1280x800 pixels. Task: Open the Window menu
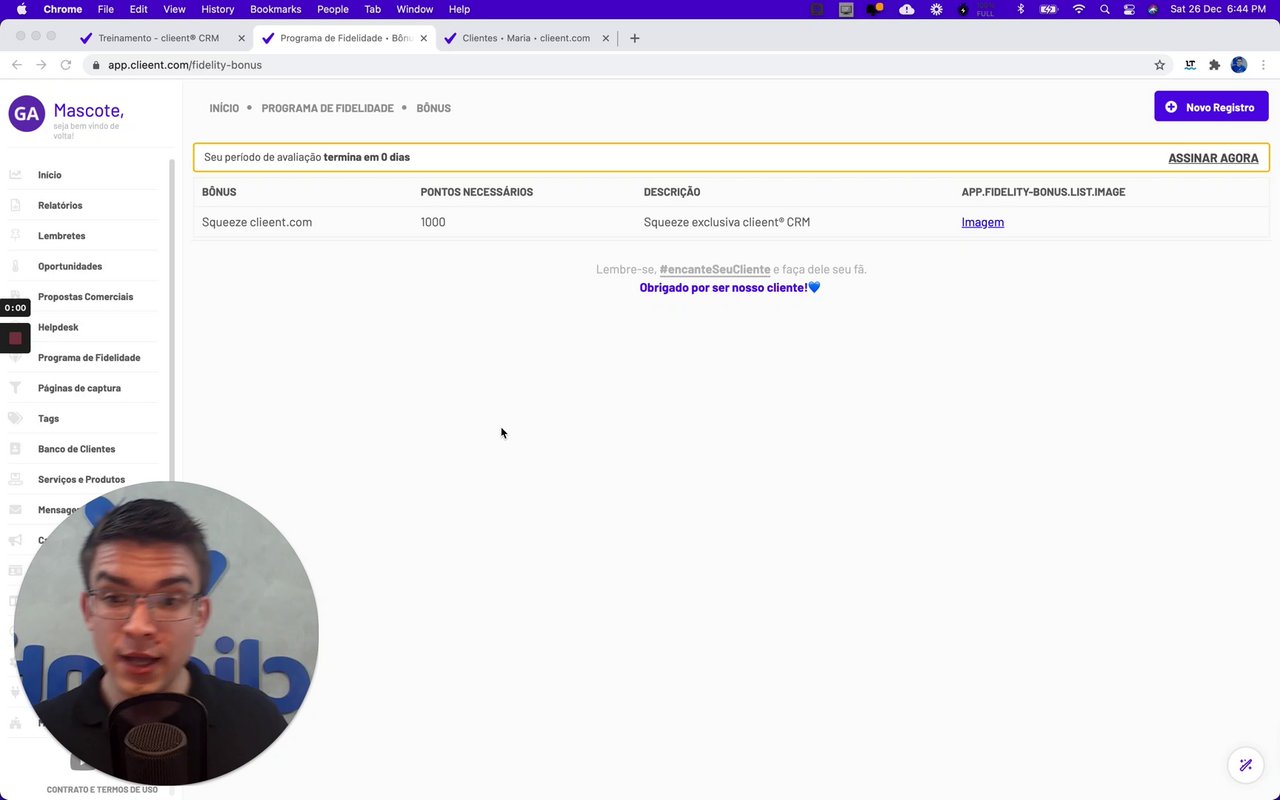[x=415, y=9]
